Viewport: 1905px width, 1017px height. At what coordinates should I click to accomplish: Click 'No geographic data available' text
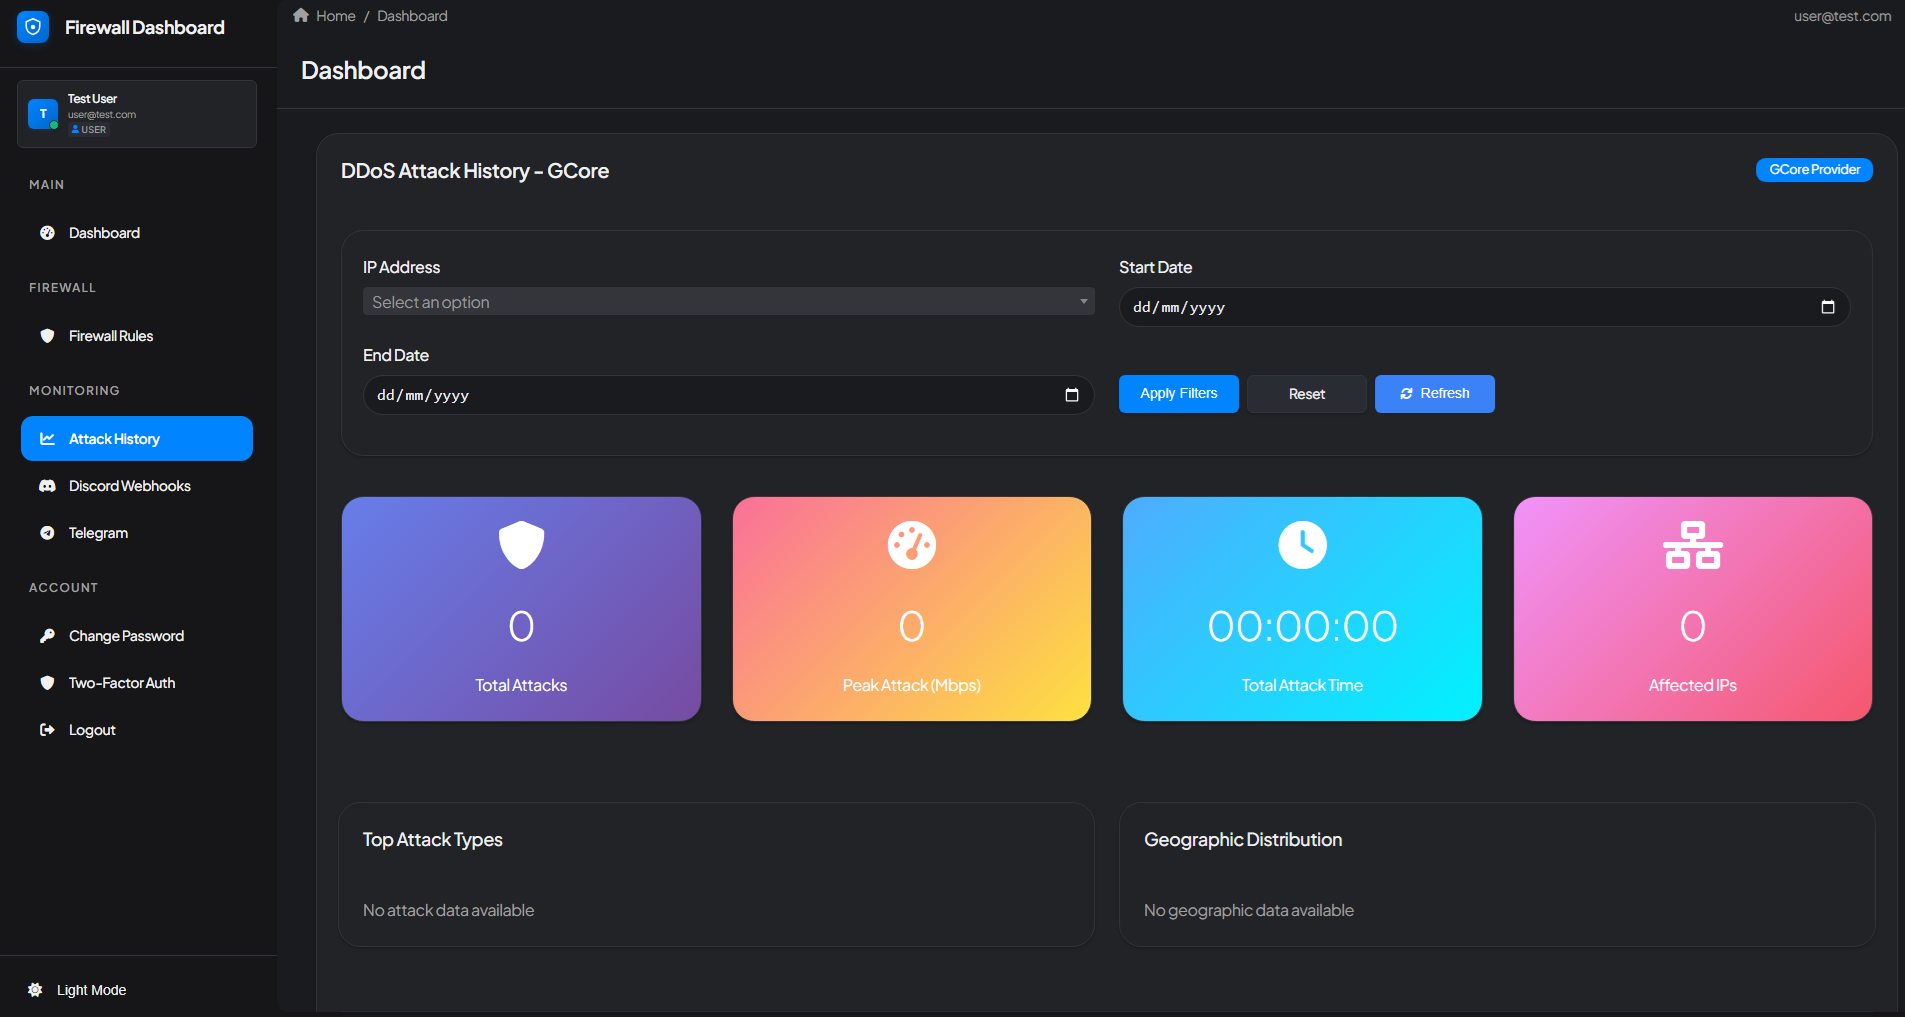(x=1249, y=910)
